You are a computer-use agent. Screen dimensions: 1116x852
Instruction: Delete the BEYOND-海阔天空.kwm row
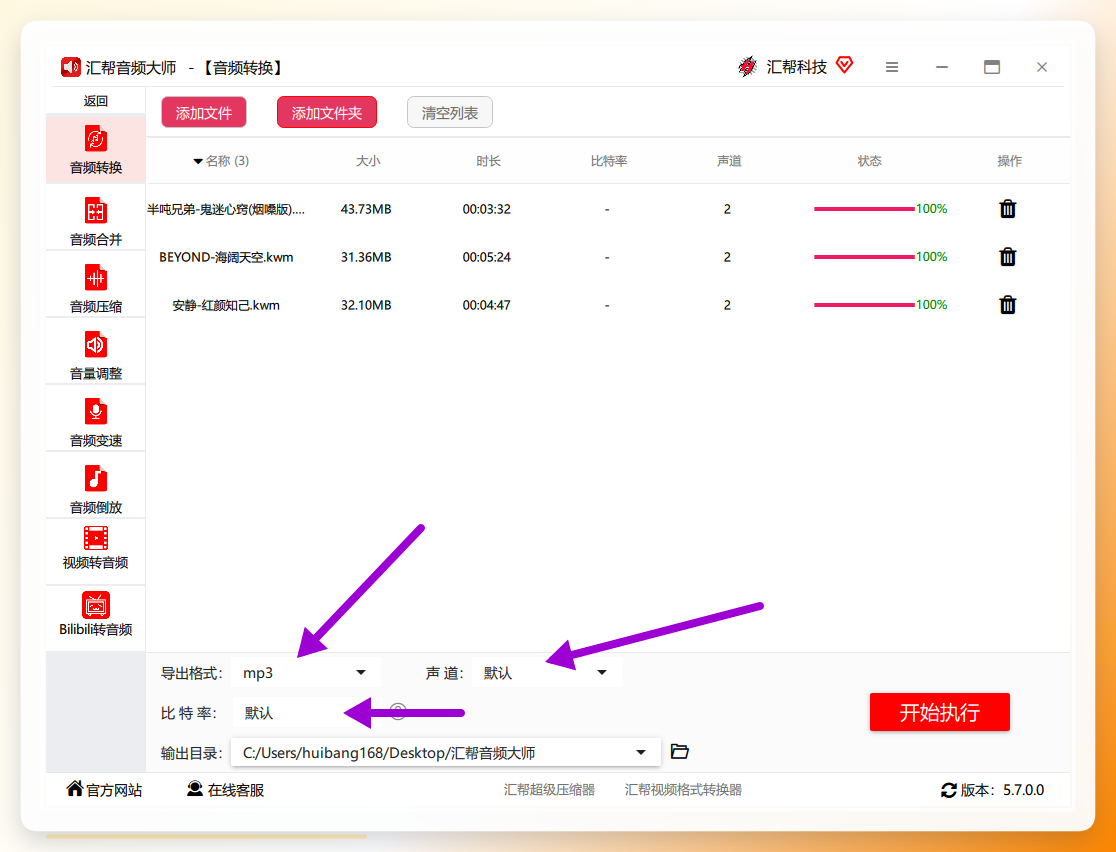1007,256
